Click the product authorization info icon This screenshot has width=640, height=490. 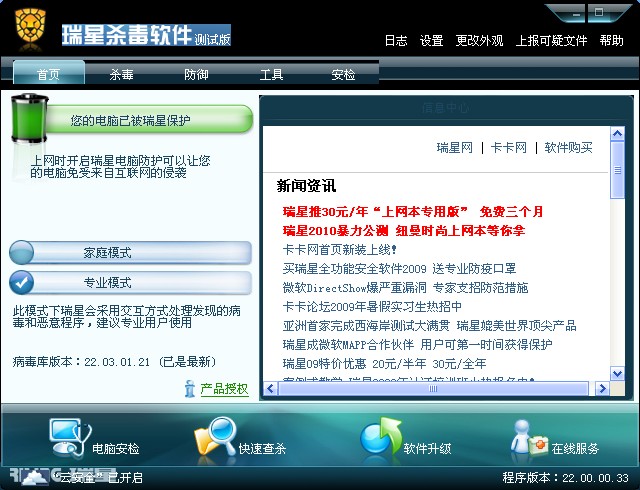pos(189,388)
